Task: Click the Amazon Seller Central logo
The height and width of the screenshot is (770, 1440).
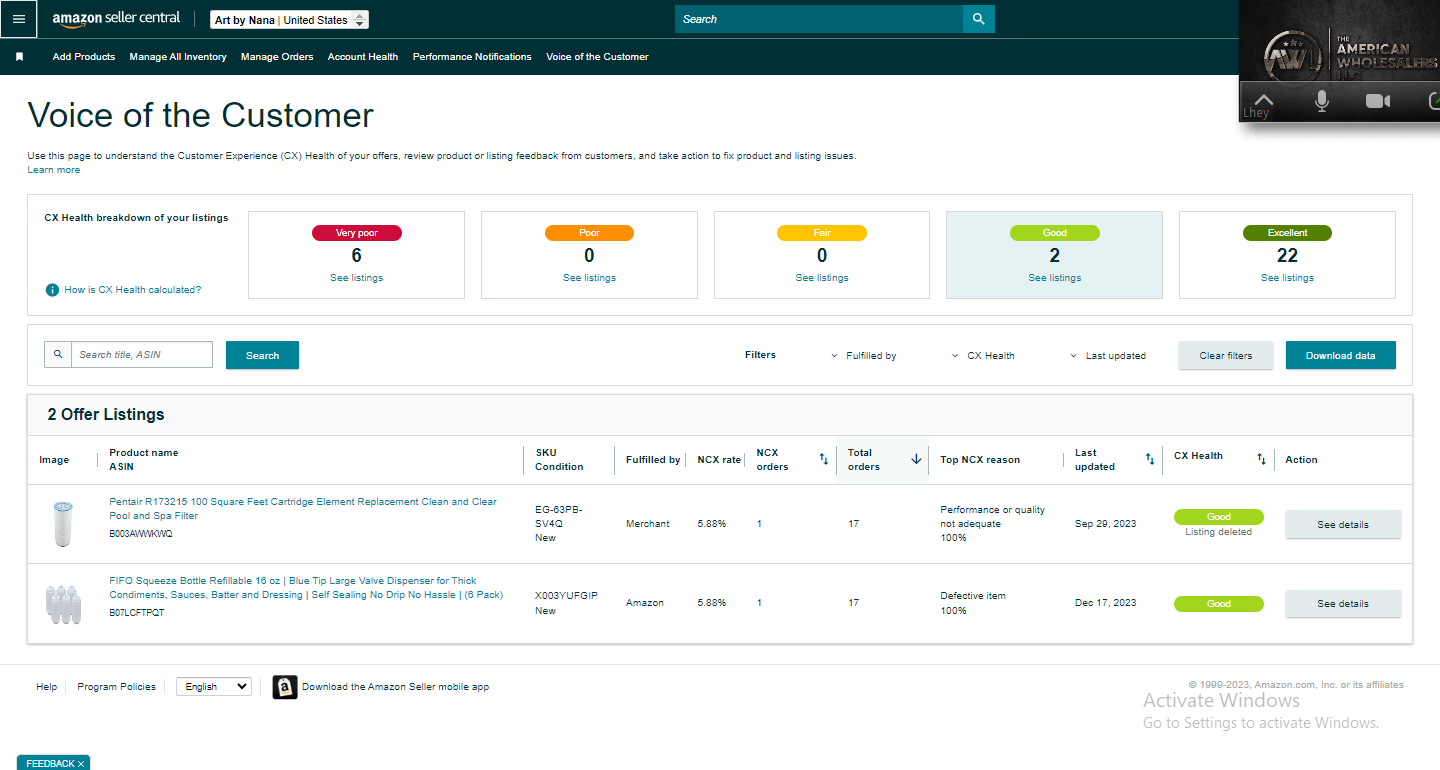Action: tap(116, 19)
